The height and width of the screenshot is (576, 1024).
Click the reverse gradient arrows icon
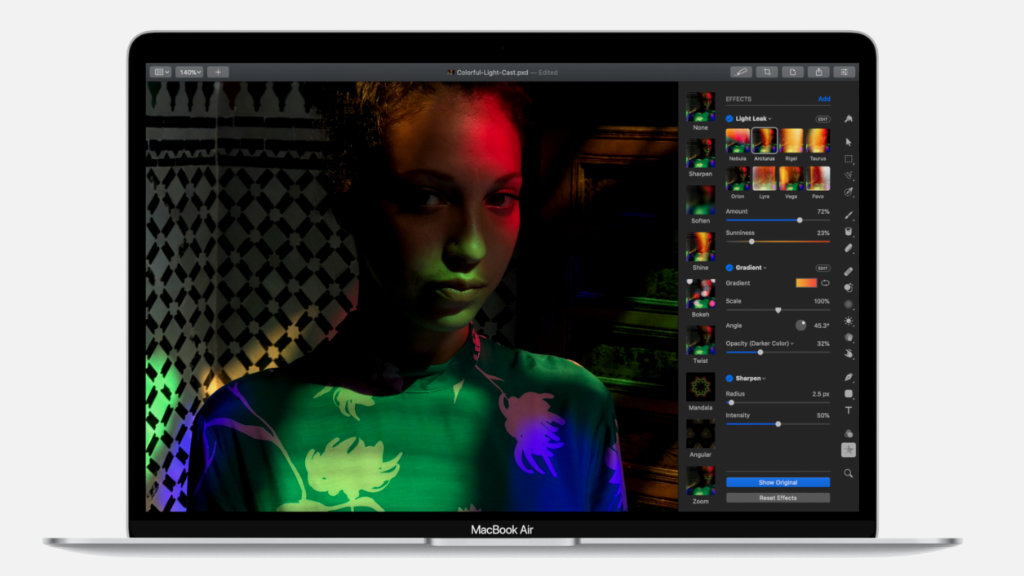coord(825,283)
